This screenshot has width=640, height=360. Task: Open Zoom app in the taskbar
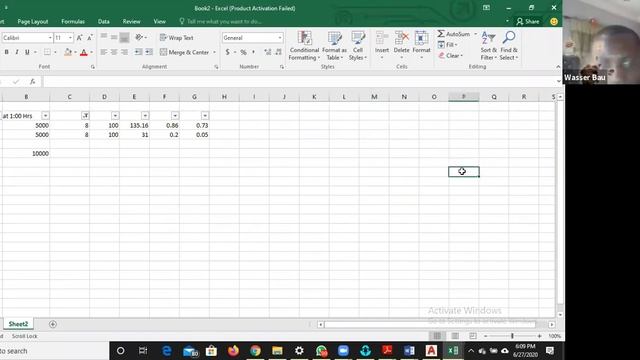pyautogui.click(x=343, y=351)
